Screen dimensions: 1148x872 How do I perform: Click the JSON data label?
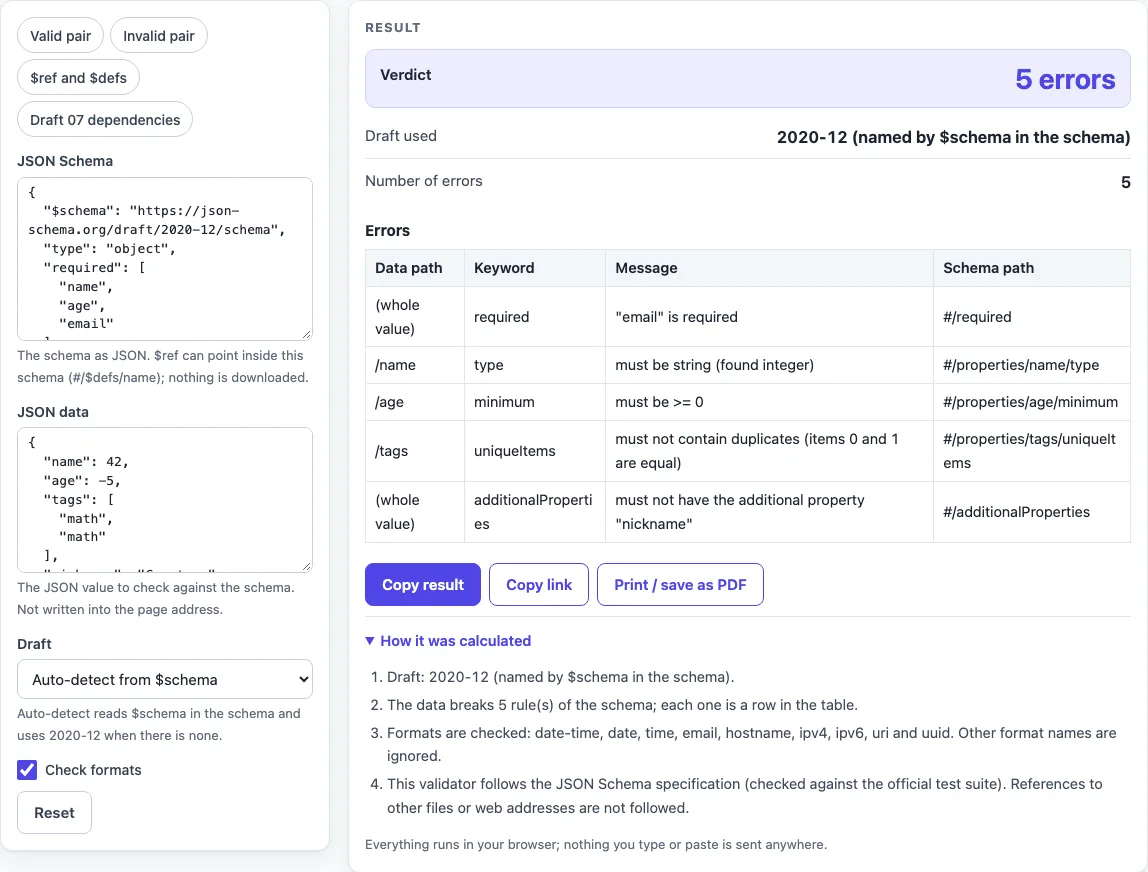click(x=53, y=412)
